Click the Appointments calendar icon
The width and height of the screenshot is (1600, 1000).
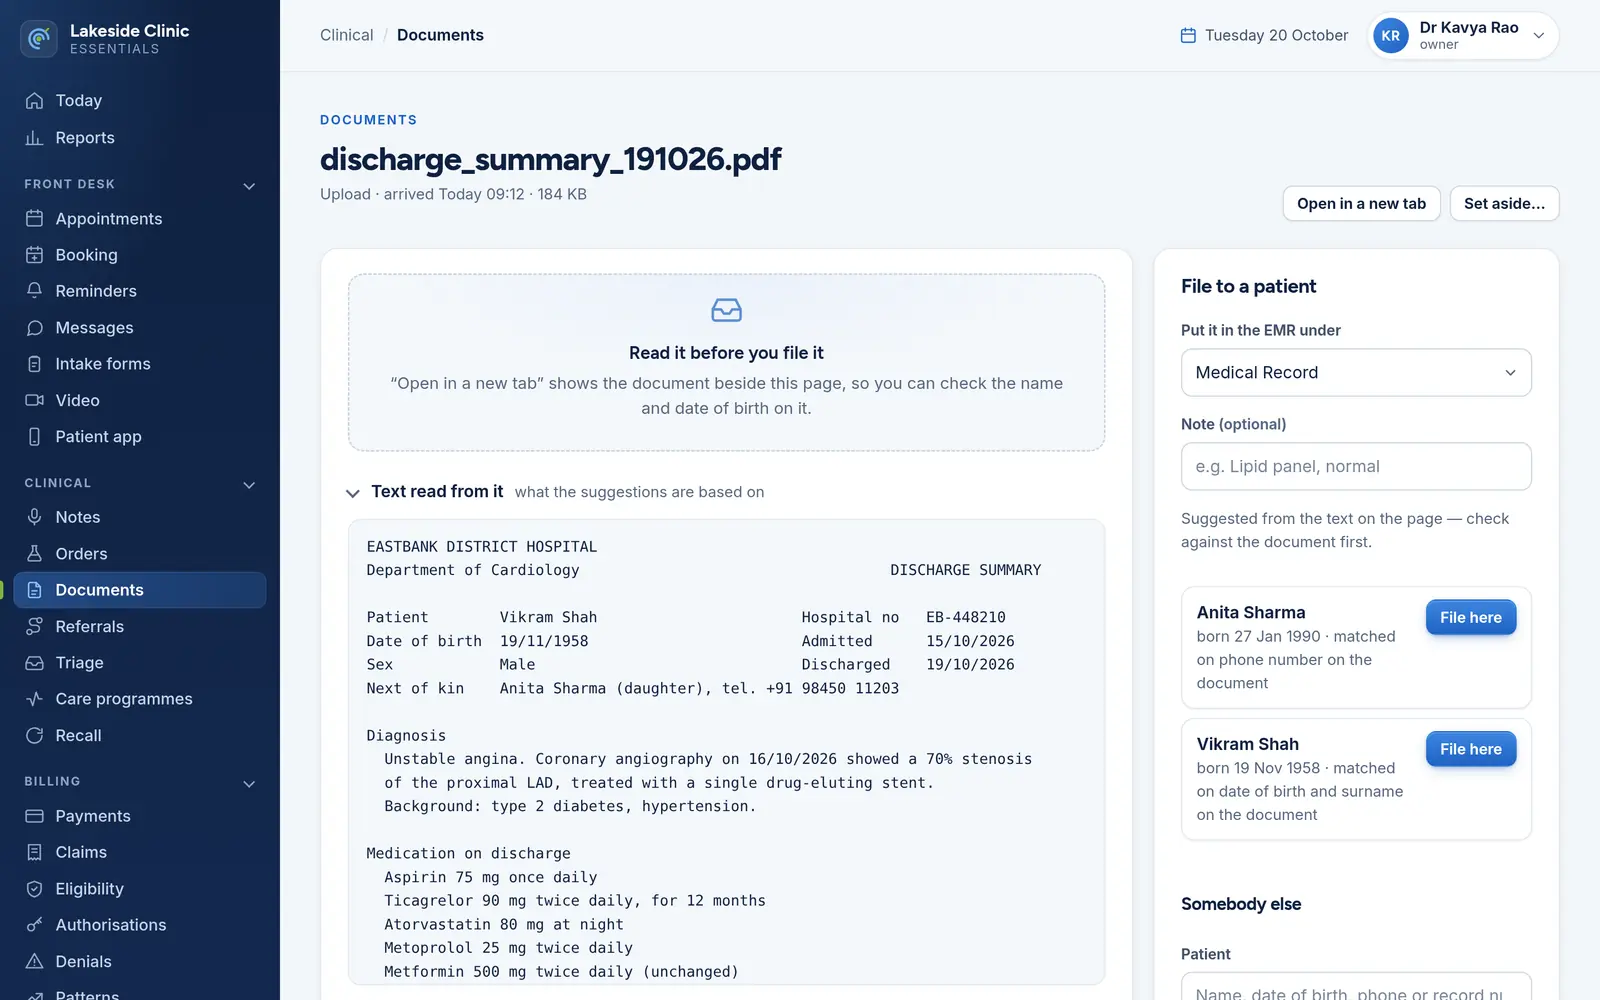click(x=35, y=219)
